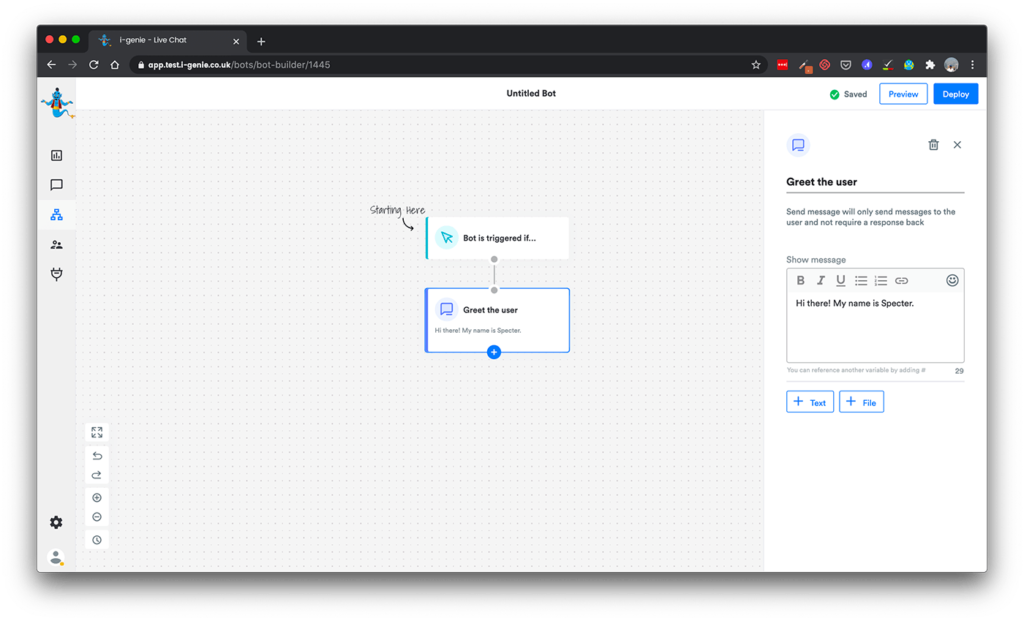This screenshot has width=1024, height=621.
Task: Zoom in on the canvas
Action: pos(97,498)
